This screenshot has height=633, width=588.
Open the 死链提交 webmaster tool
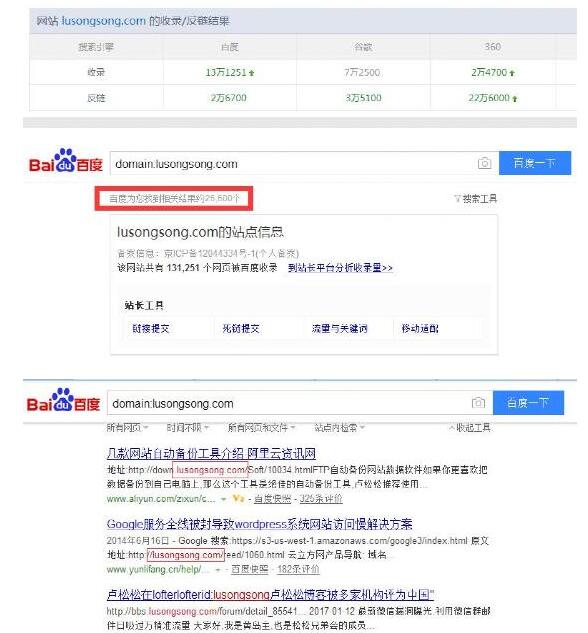(241, 329)
